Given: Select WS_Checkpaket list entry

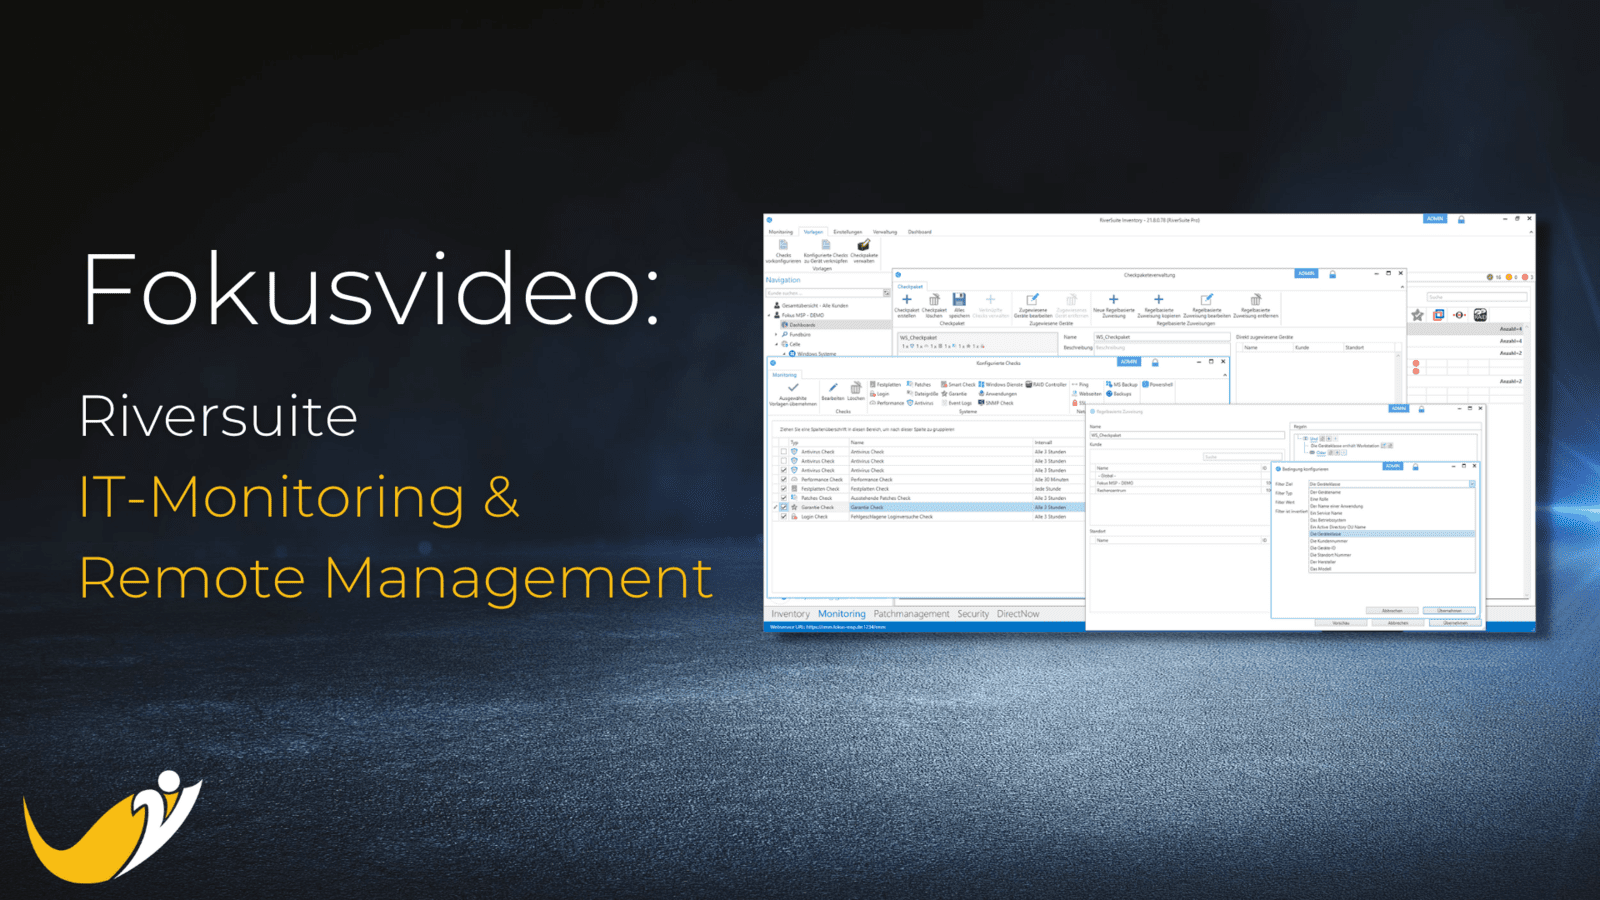Looking at the screenshot, I should click(977, 342).
